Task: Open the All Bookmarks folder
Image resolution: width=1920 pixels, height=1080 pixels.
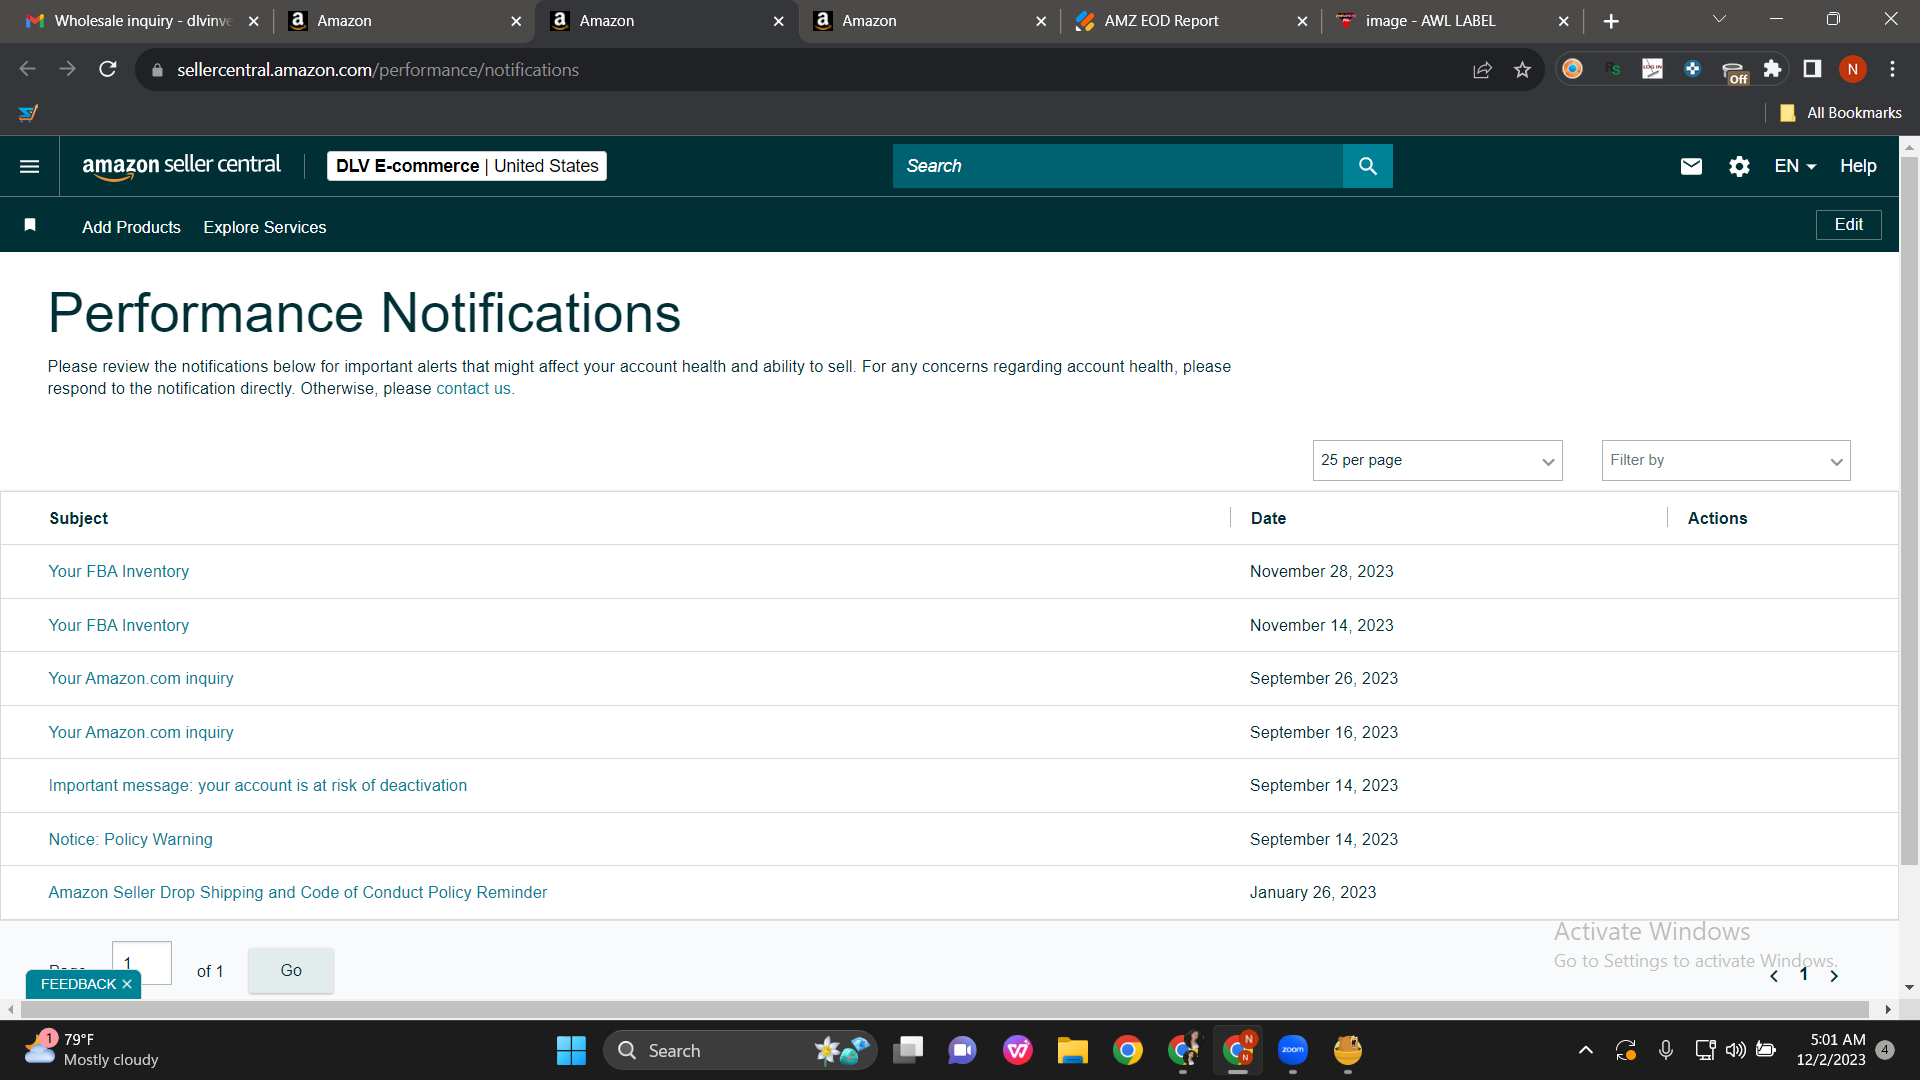Action: coord(1840,113)
